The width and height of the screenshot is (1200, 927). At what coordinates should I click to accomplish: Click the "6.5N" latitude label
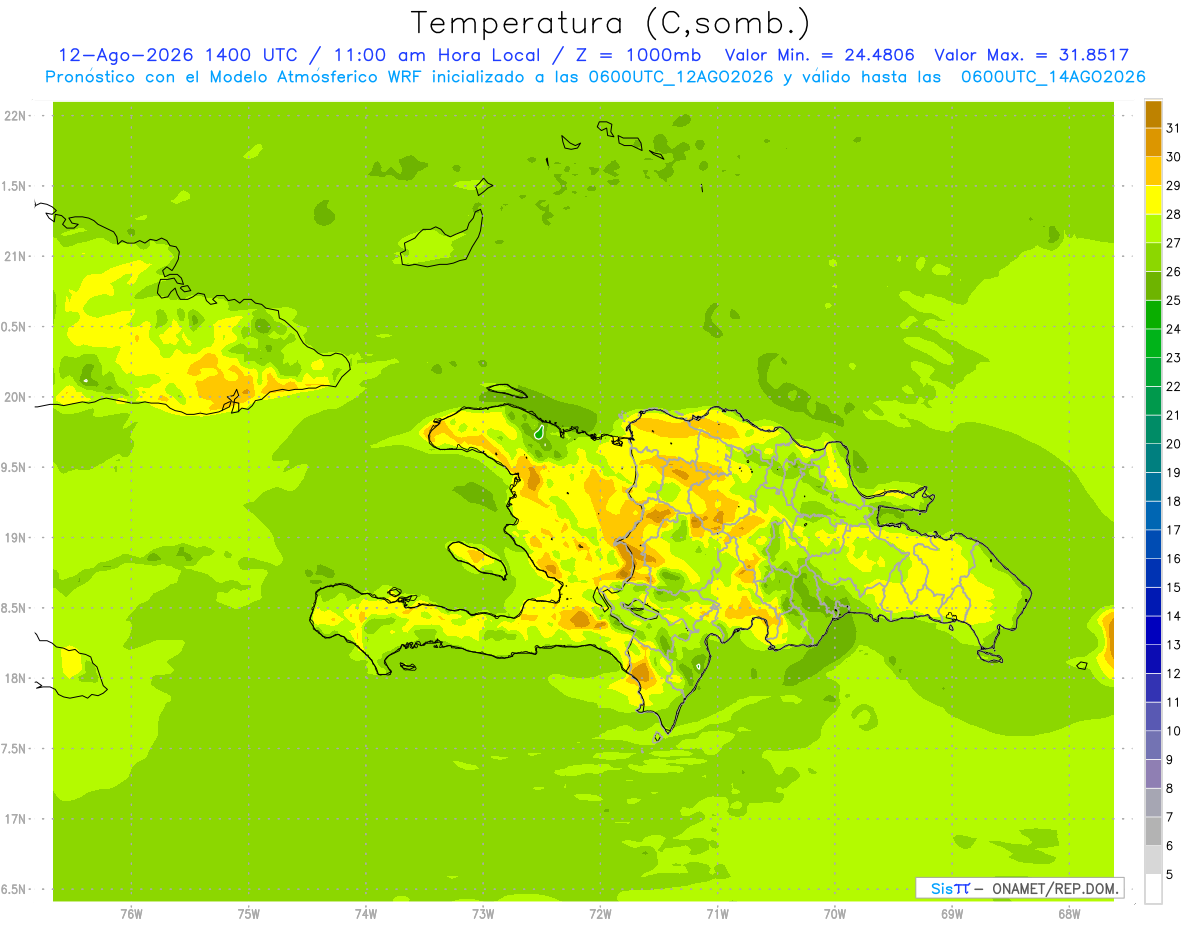[14, 889]
